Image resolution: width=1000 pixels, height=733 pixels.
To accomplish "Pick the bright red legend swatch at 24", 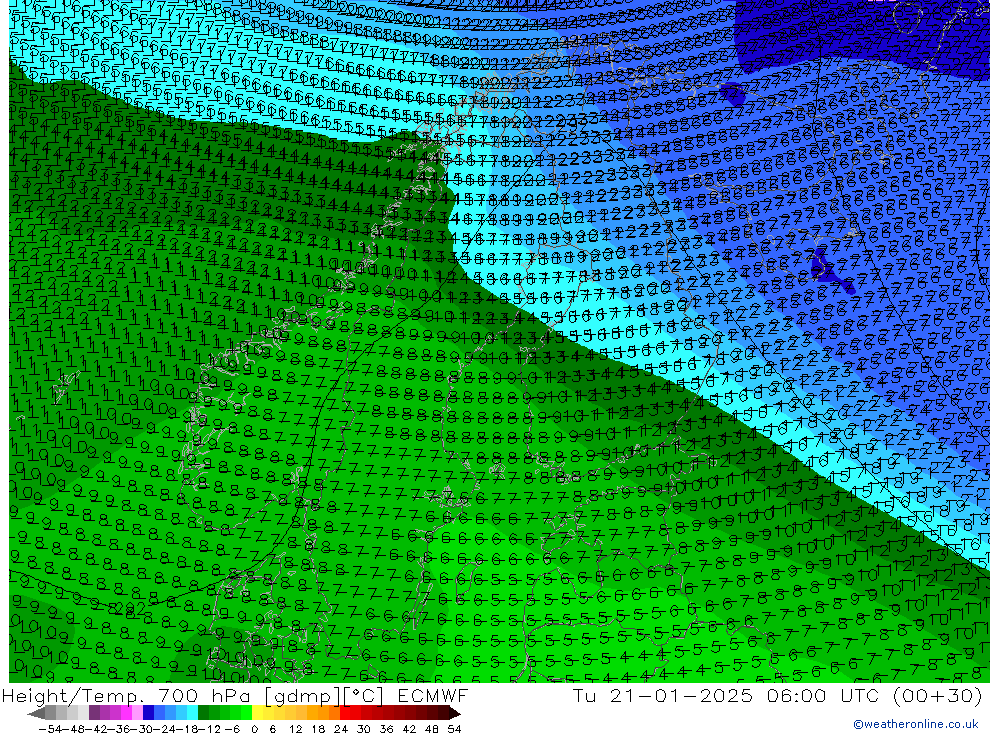I will click(345, 713).
